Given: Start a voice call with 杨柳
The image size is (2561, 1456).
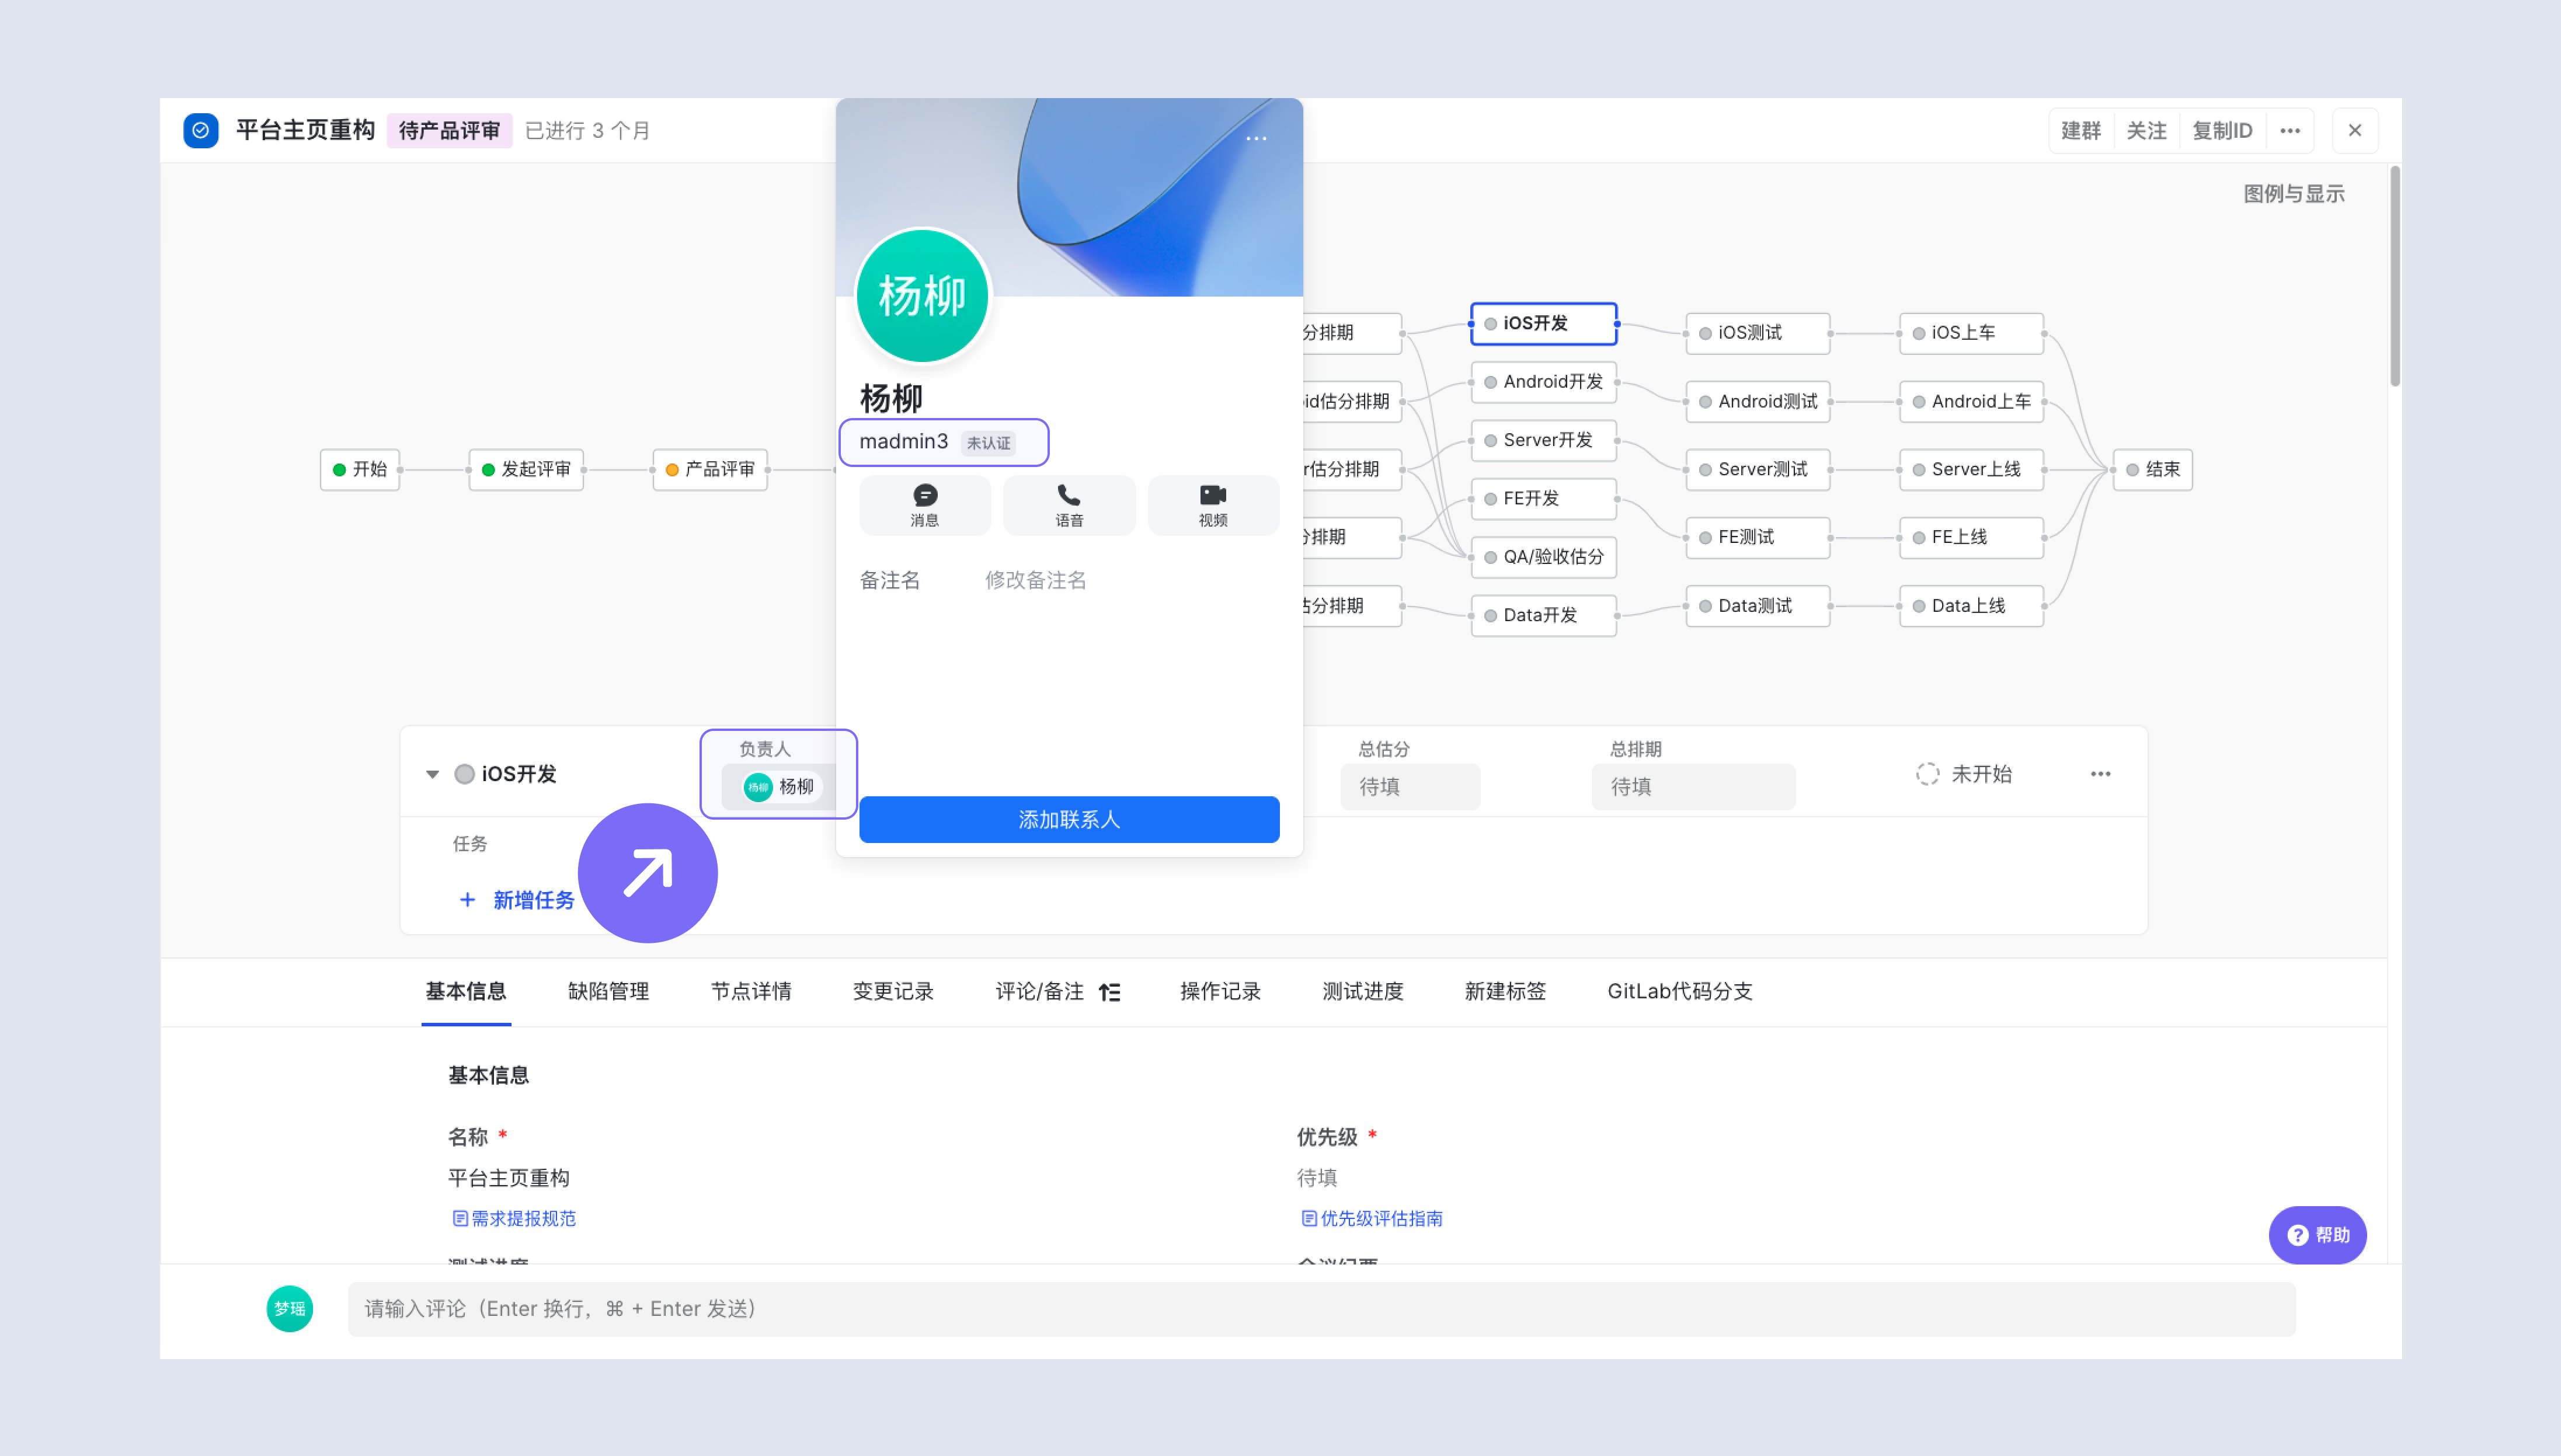Looking at the screenshot, I should coord(1069,505).
